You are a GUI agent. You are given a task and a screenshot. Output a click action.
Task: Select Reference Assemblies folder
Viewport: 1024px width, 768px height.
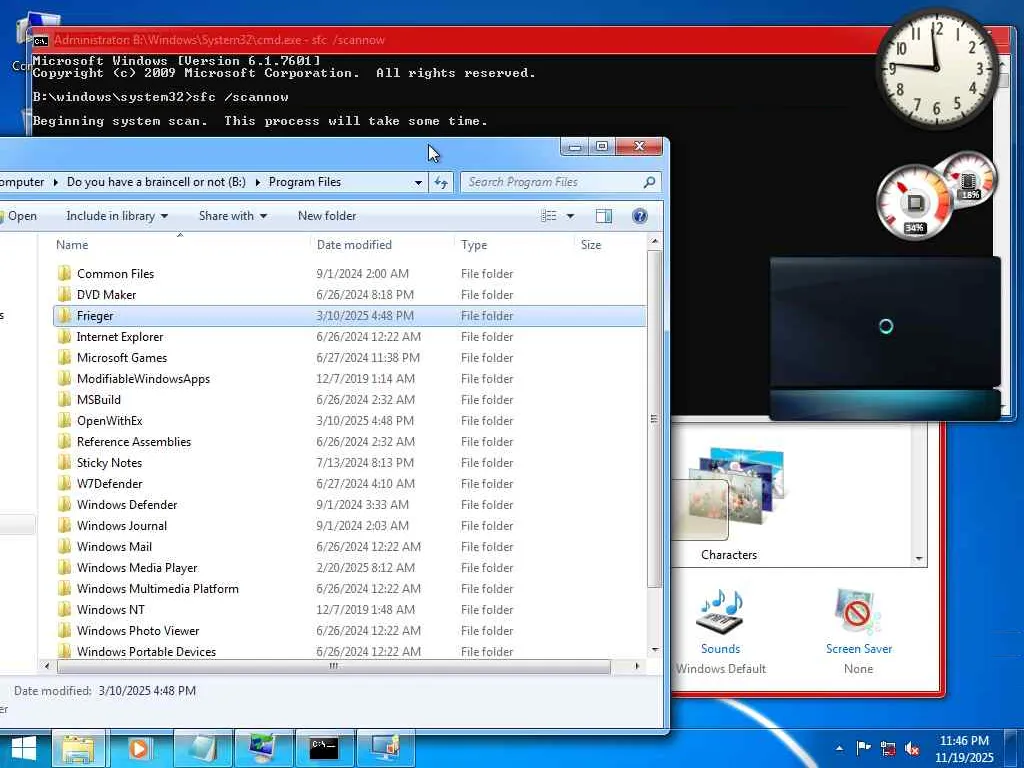(x=349, y=441)
